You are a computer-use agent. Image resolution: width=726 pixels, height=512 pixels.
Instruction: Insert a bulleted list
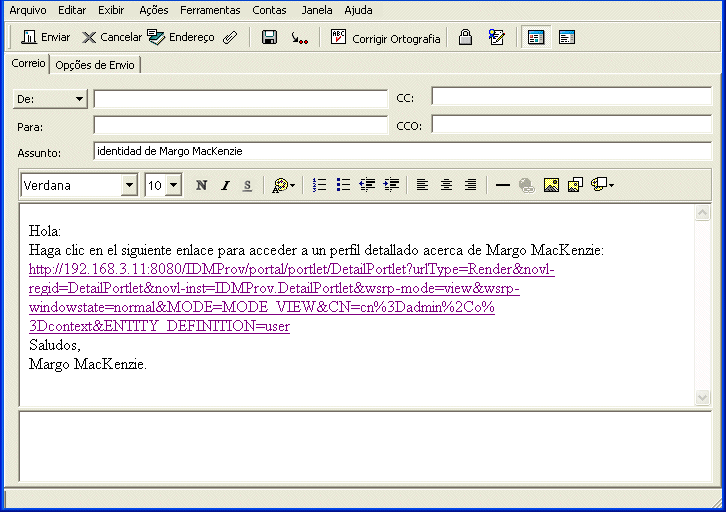343,185
